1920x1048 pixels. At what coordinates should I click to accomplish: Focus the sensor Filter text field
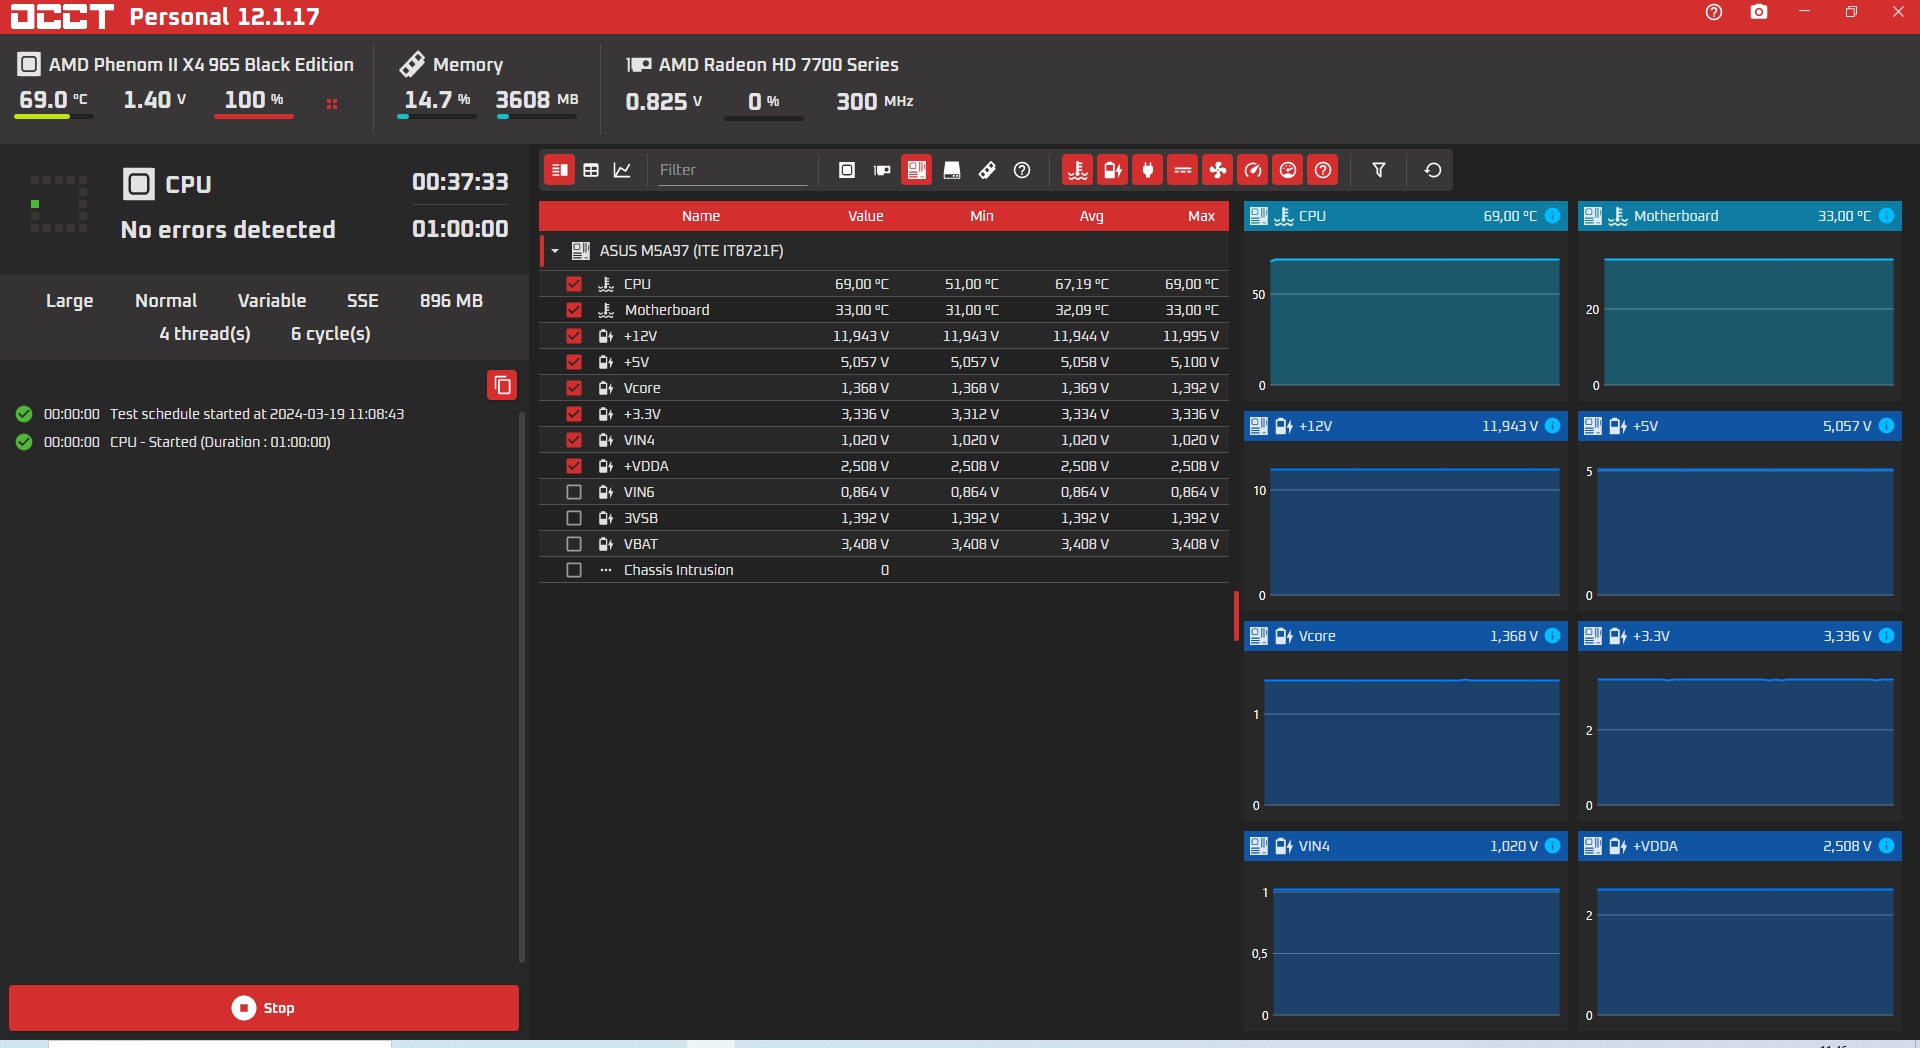point(731,170)
